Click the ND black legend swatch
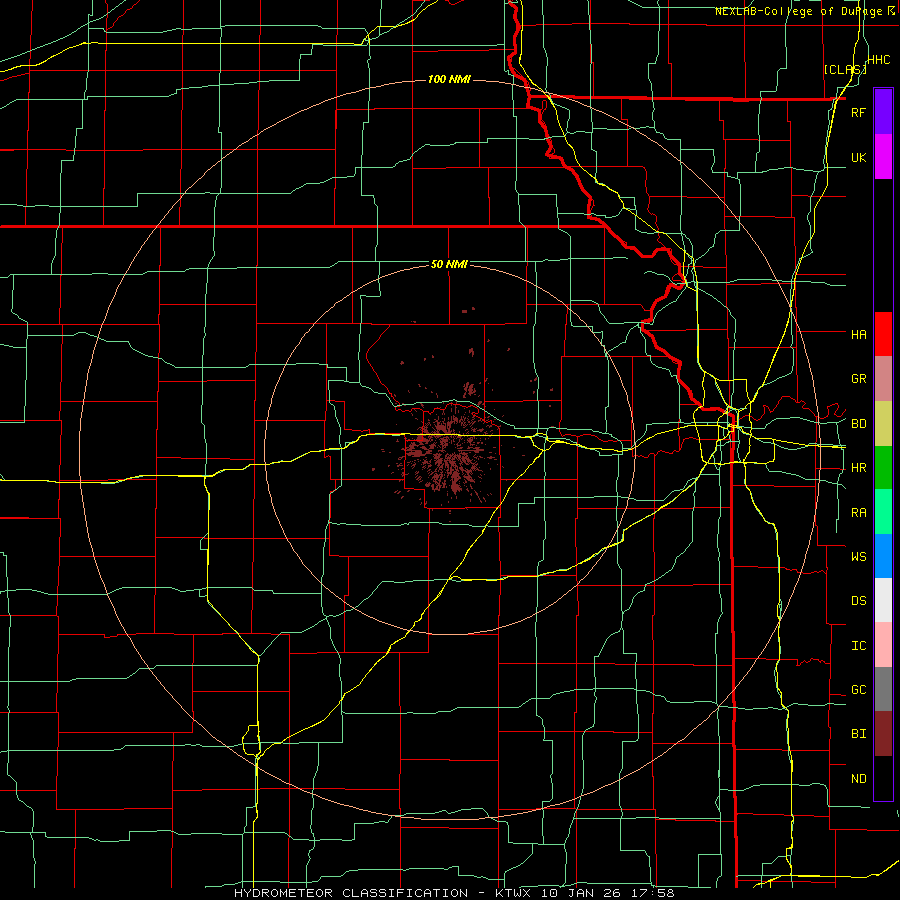 (x=883, y=778)
